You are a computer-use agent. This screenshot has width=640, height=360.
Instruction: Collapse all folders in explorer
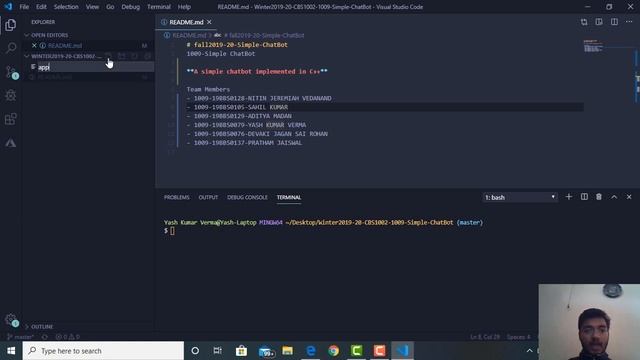147,56
